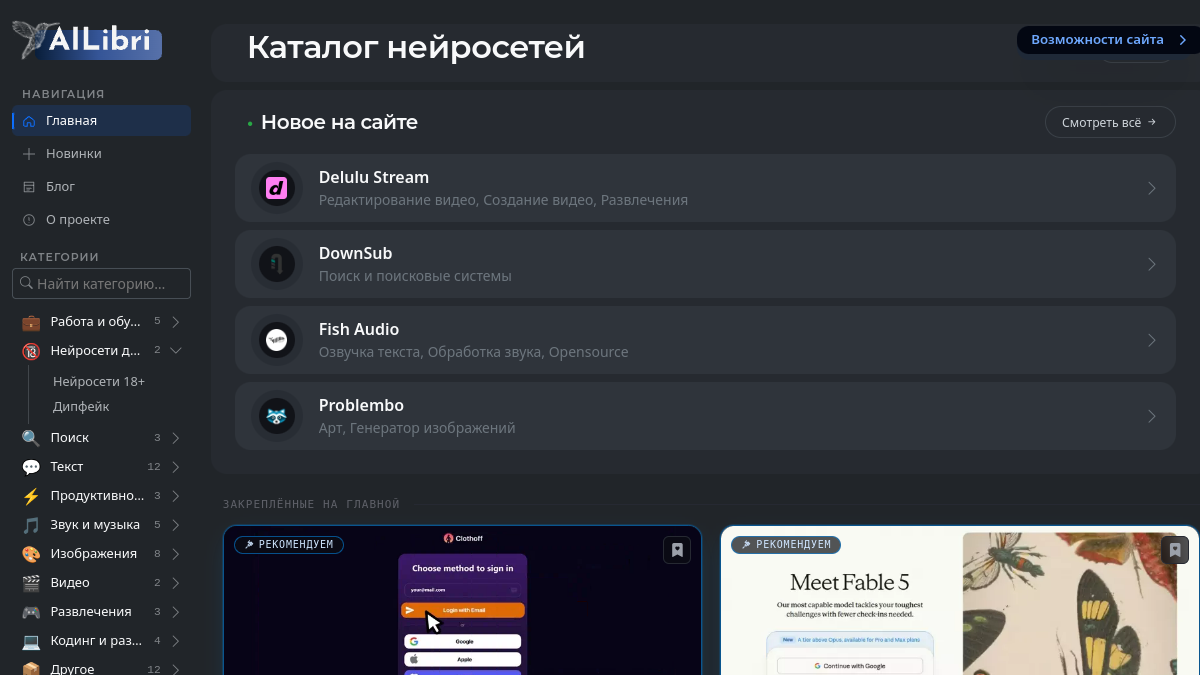Click the search icon in category field

(x=25, y=284)
